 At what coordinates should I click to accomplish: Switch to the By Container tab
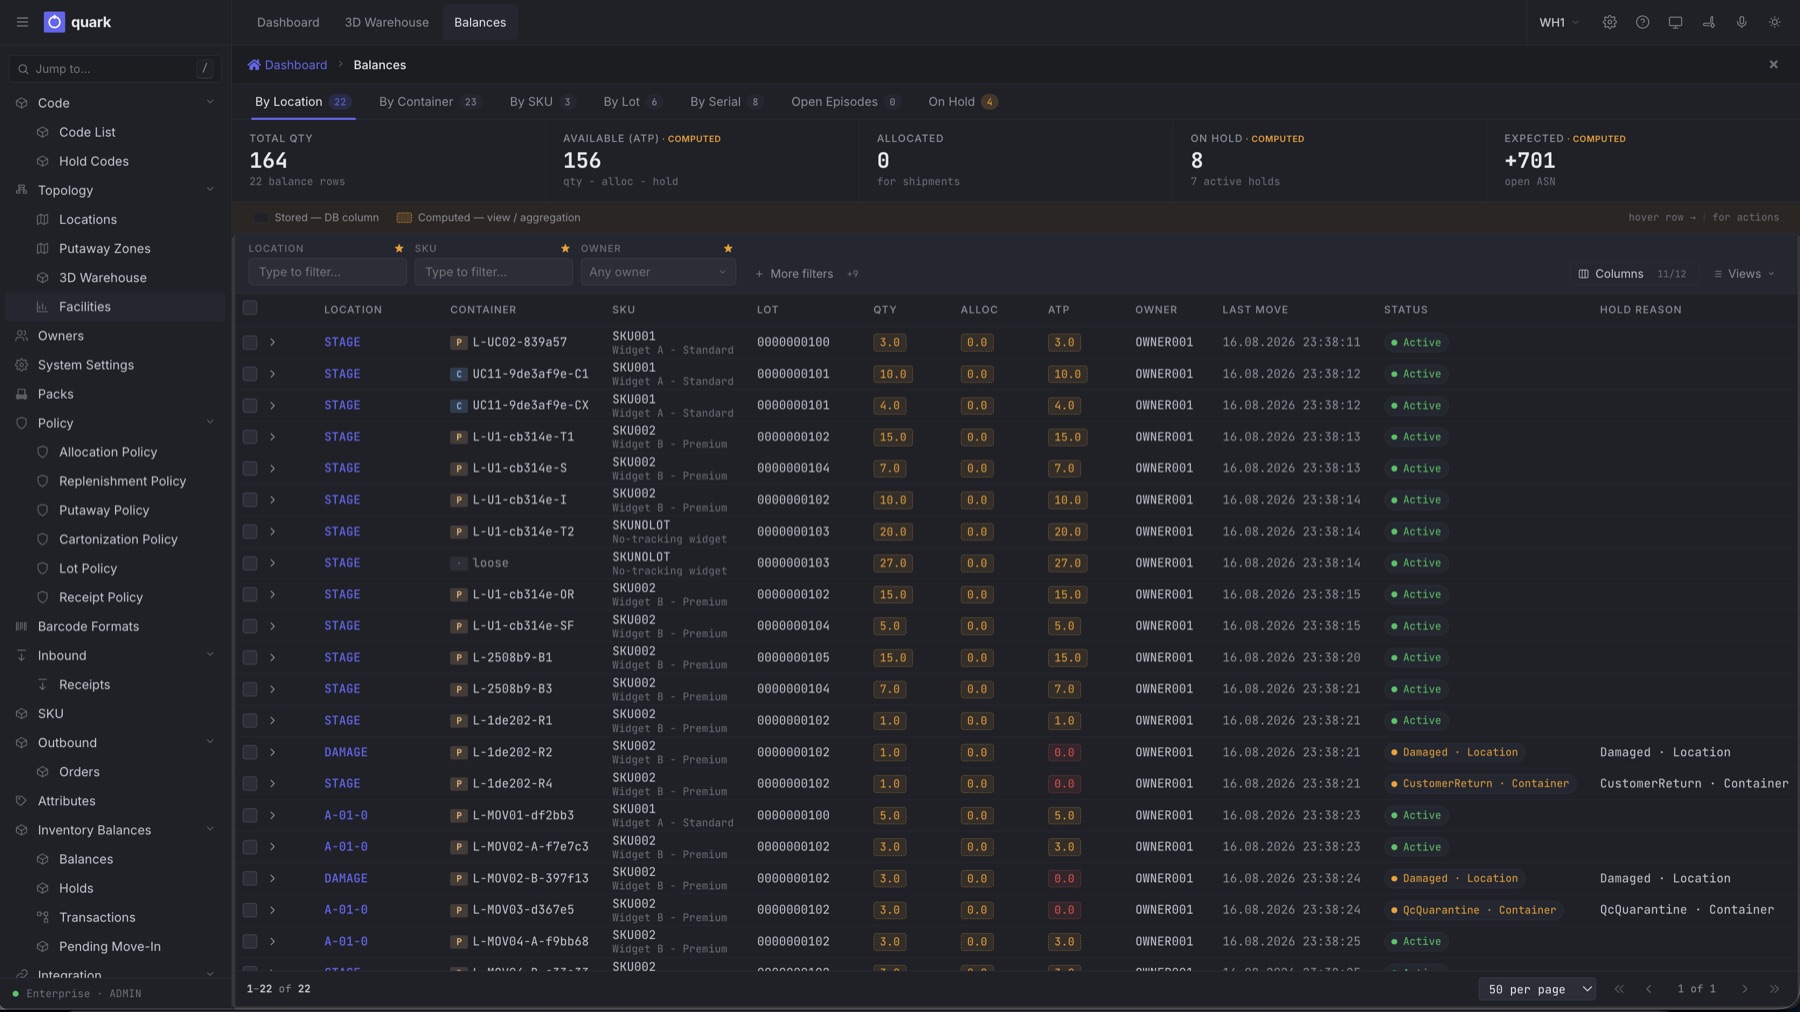429,102
